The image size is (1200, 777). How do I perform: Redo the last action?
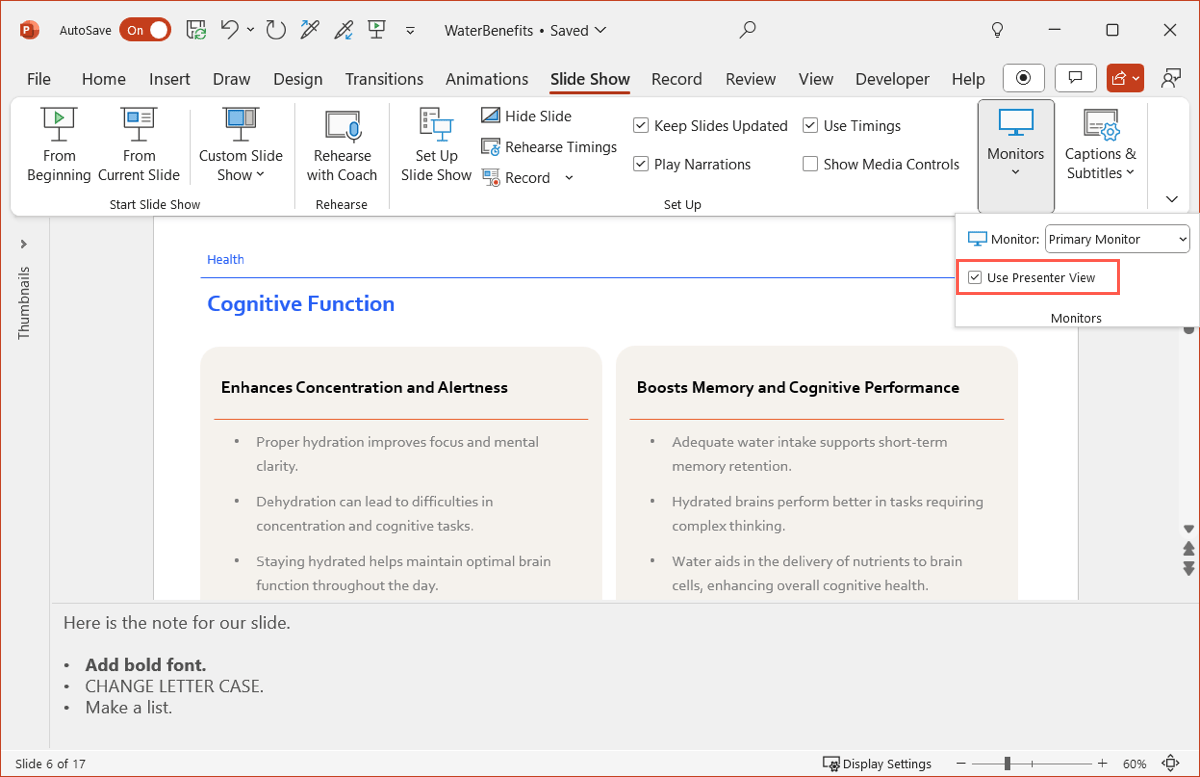(276, 30)
